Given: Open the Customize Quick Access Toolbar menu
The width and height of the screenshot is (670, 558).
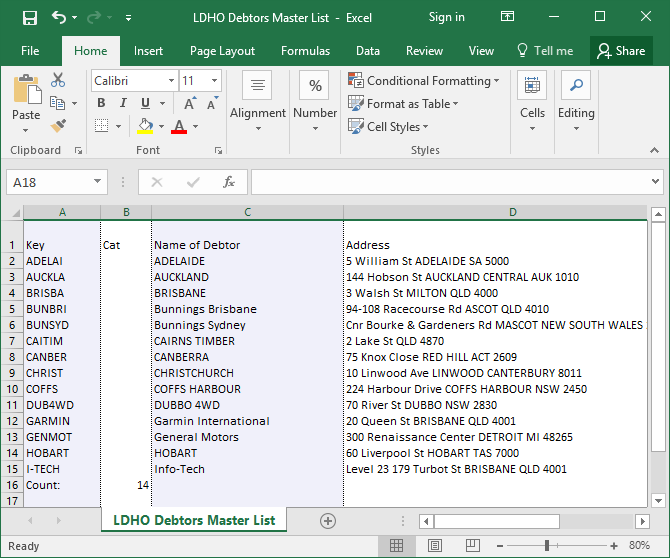Looking at the screenshot, I should 128,18.
